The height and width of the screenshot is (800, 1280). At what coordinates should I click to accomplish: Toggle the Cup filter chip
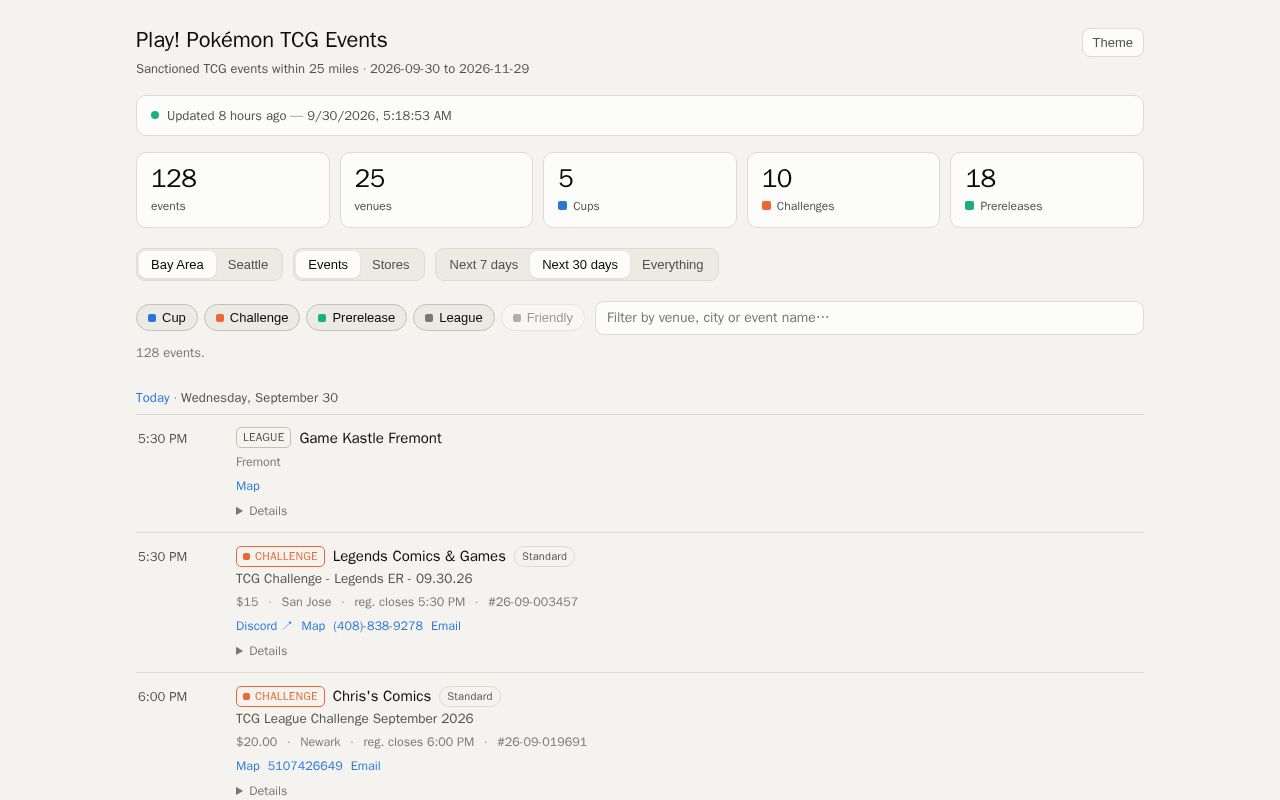pyautogui.click(x=167, y=318)
